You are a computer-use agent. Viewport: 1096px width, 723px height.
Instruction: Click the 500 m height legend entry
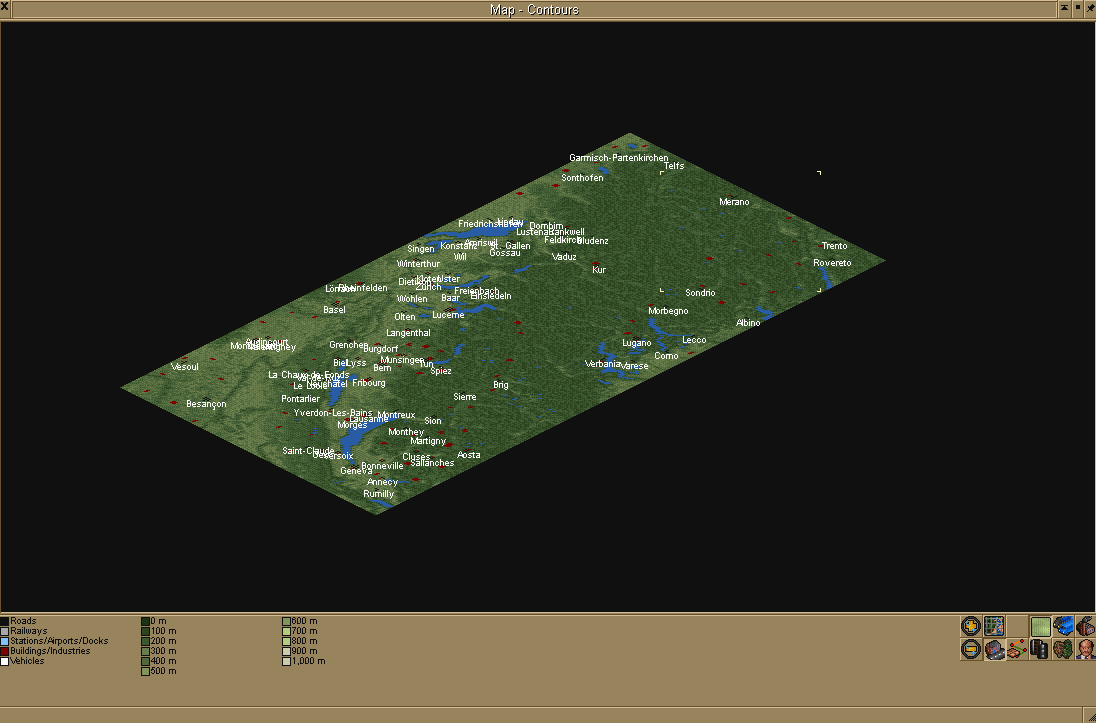159,671
